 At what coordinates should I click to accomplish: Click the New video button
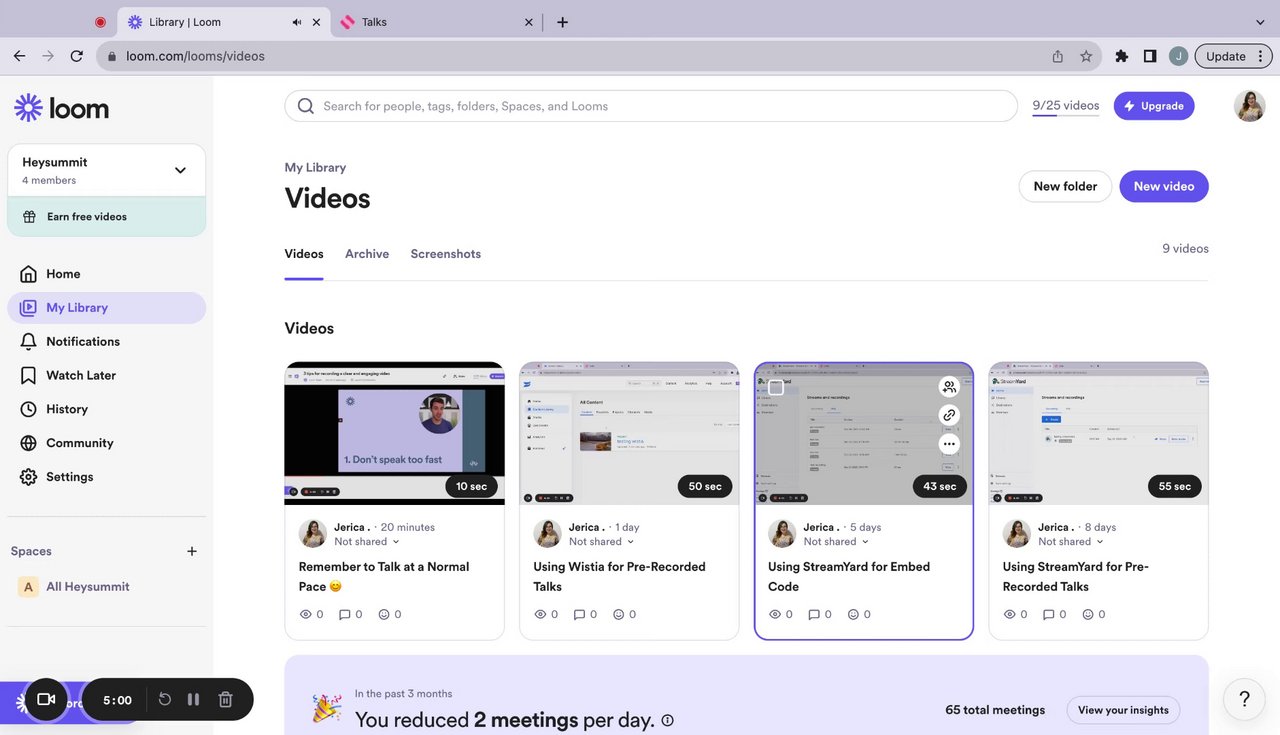[x=1164, y=186]
